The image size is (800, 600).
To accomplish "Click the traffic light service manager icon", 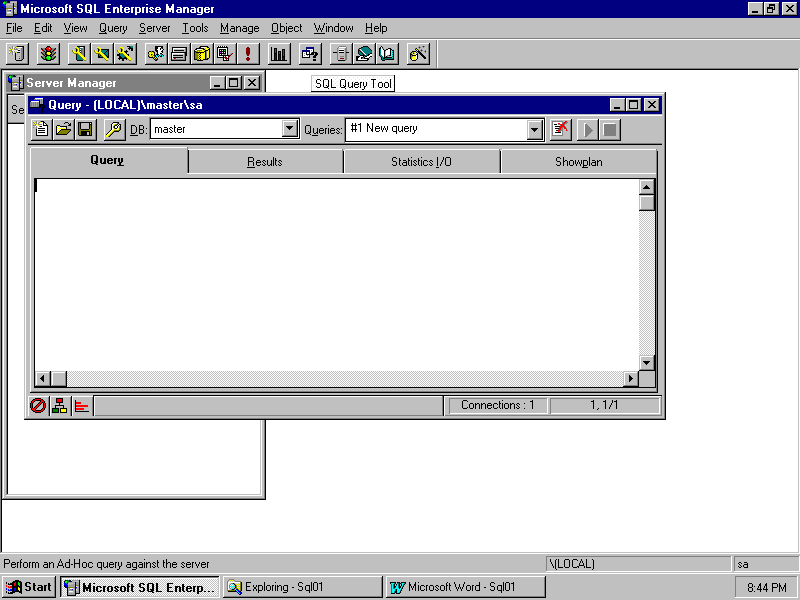I will (x=48, y=54).
